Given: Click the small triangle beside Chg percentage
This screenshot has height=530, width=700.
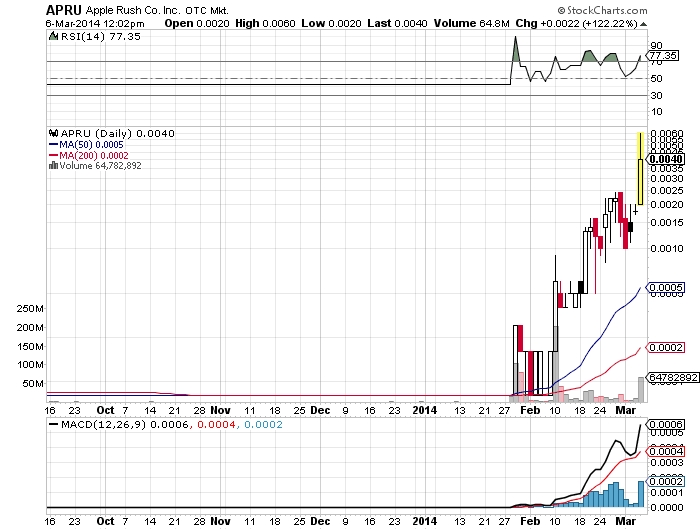Looking at the screenshot, I should [644, 24].
